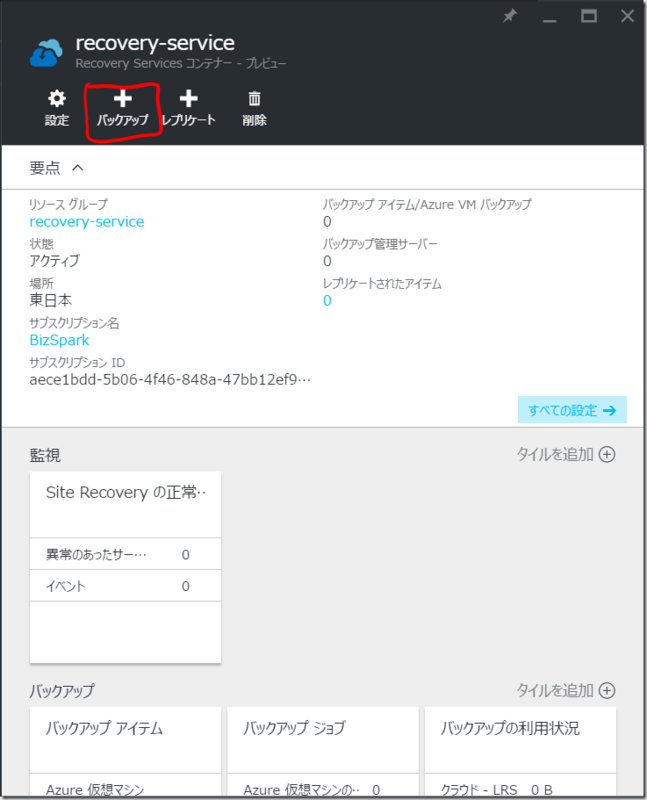Click タイルを追加 in the バックアップ section

pos(566,690)
